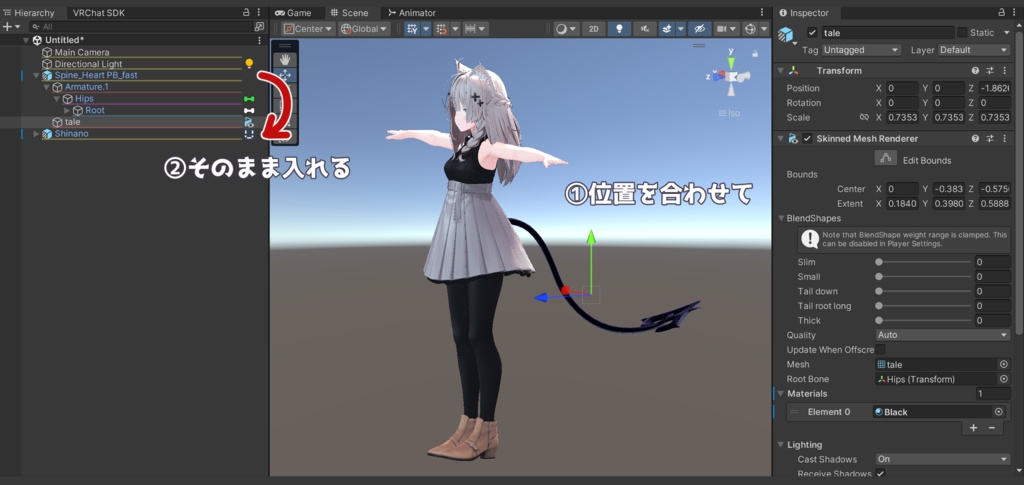The width and height of the screenshot is (1024, 485).
Task: Enable the Static checkbox
Action: tap(962, 32)
